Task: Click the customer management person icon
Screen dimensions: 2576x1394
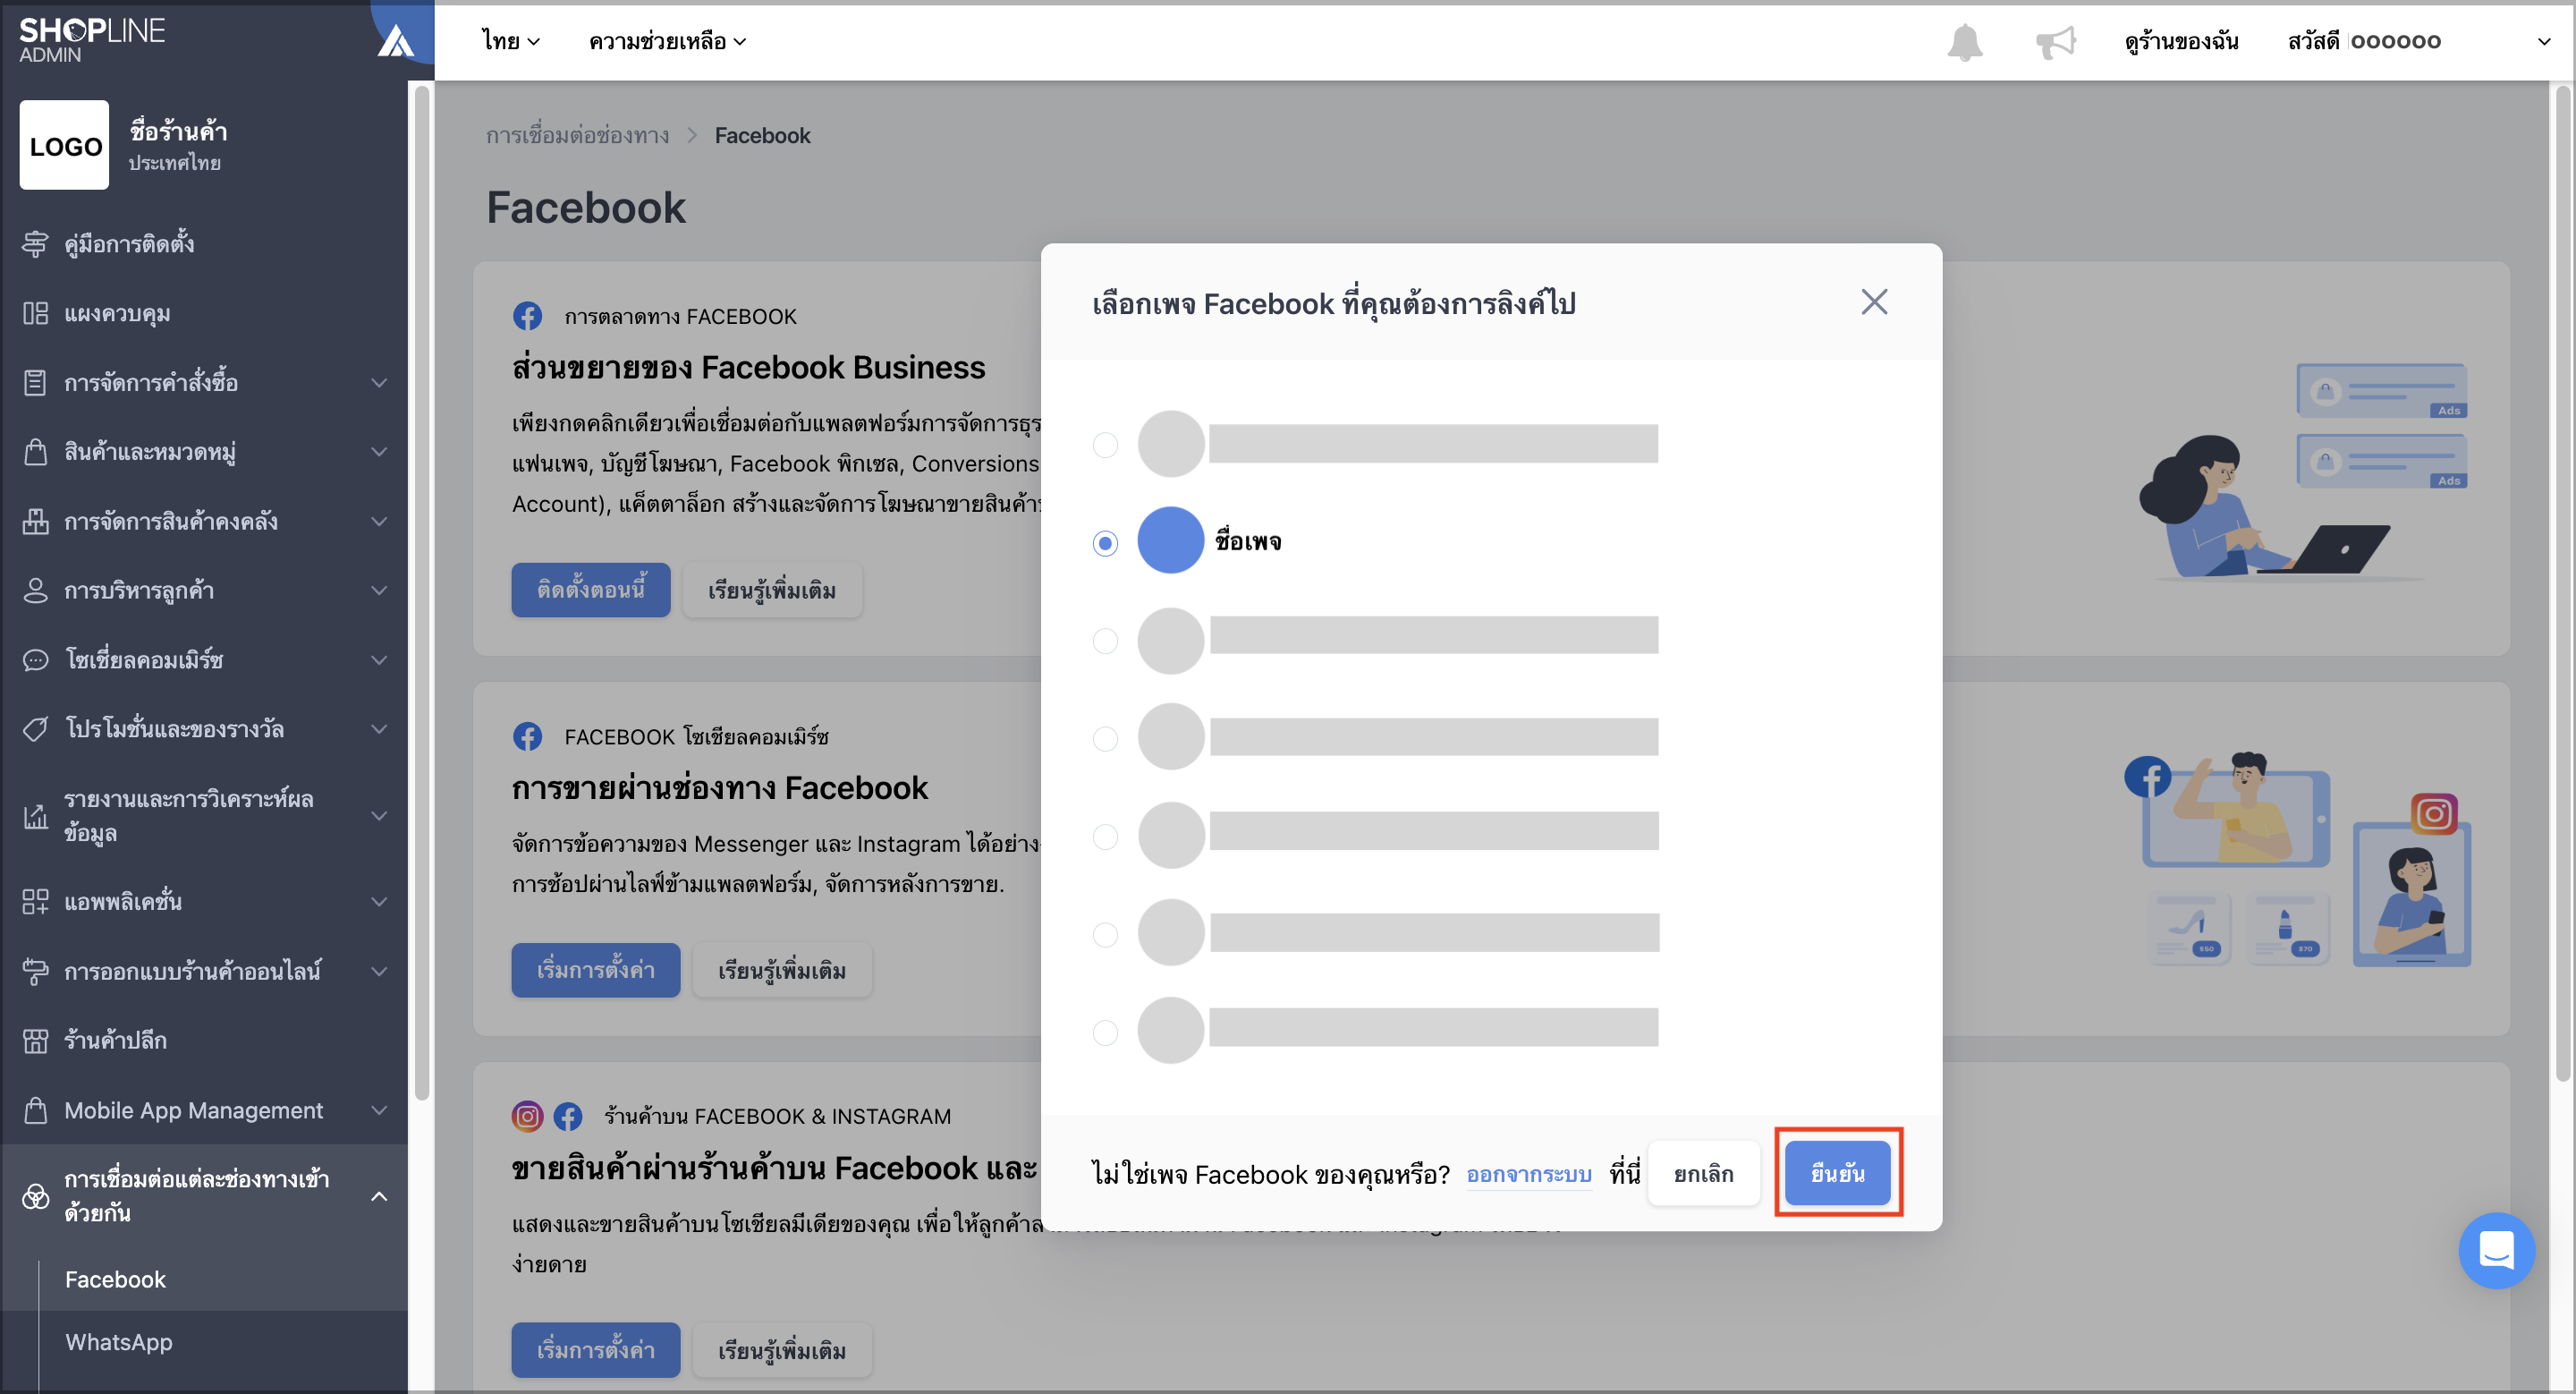Action: [35, 590]
